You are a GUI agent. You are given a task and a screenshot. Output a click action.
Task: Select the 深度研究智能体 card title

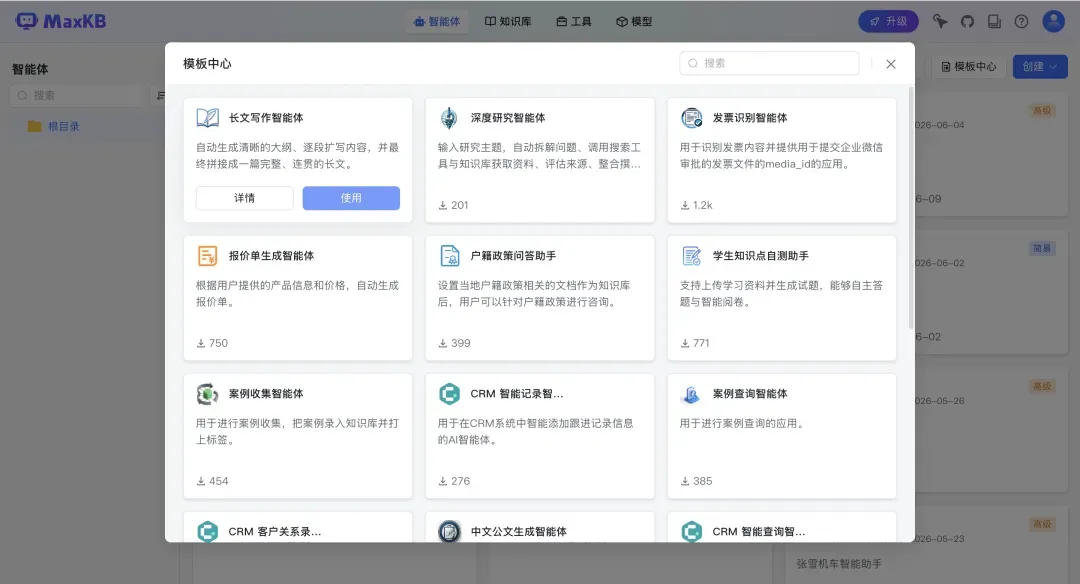[508, 118]
